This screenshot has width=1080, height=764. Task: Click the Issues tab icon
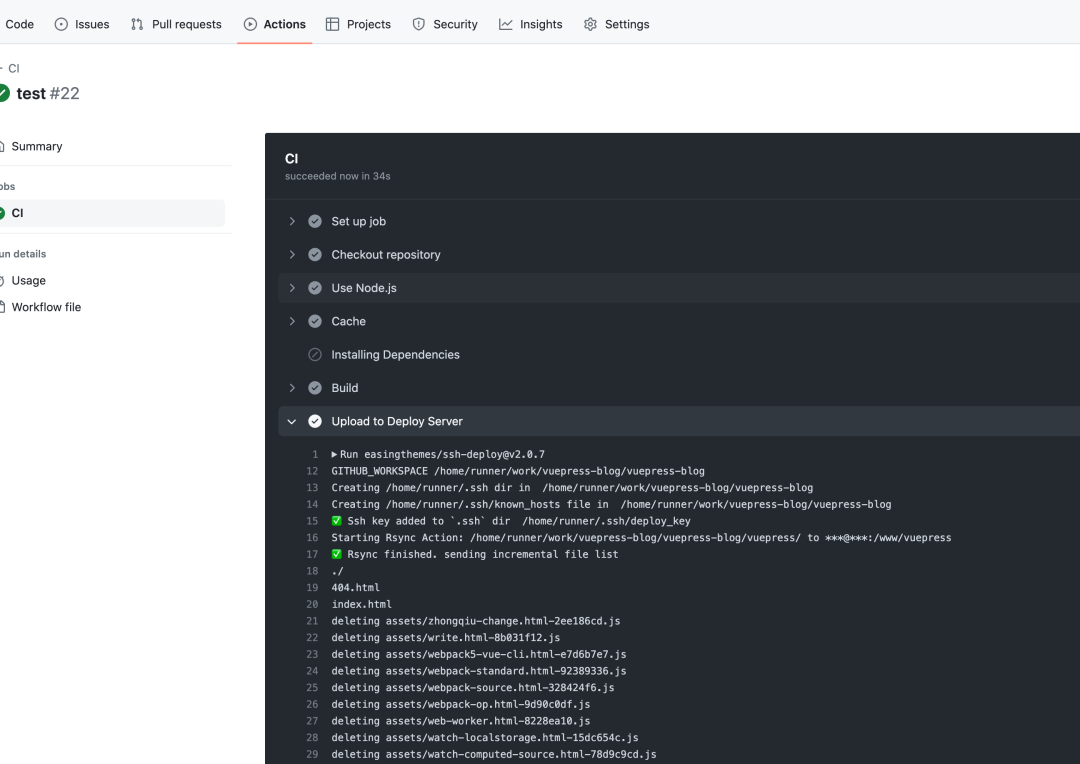click(x=62, y=24)
